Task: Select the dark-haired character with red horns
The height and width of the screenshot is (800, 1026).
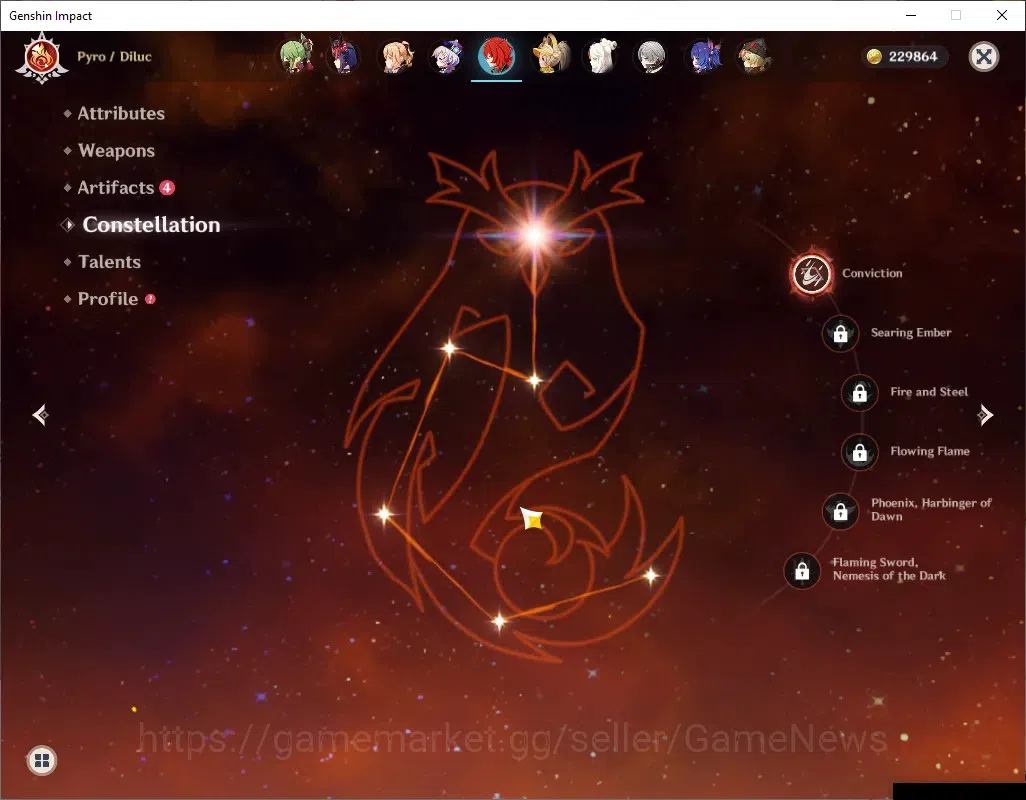Action: pyautogui.click(x=344, y=56)
